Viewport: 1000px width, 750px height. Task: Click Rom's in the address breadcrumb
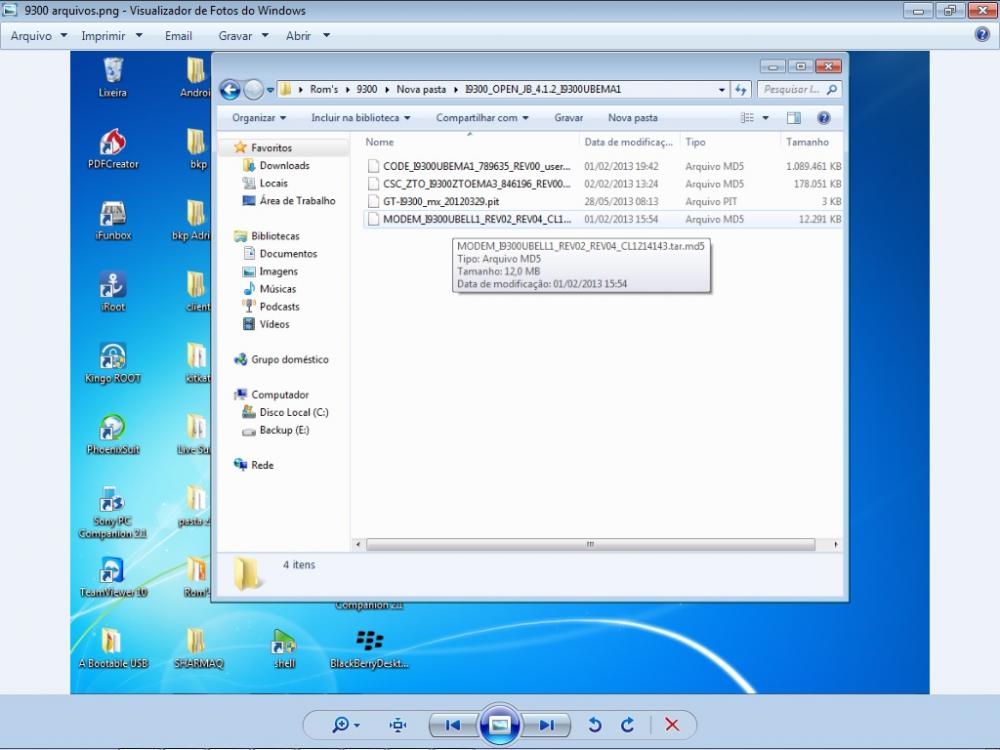(x=324, y=89)
